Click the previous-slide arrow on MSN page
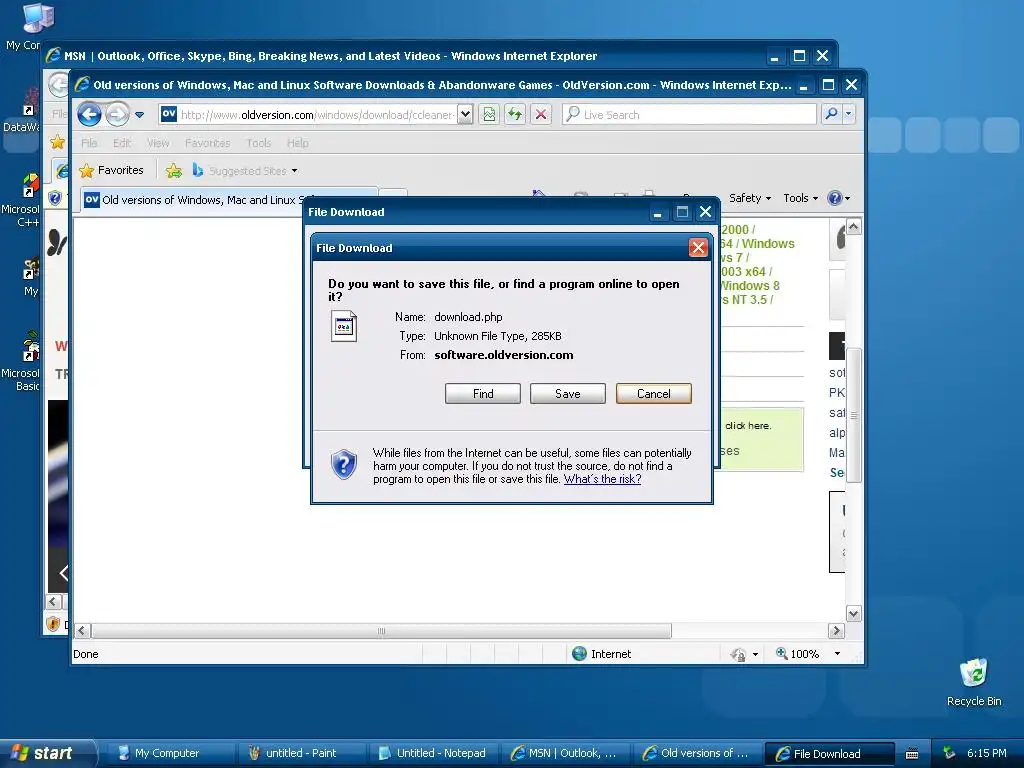 pyautogui.click(x=63, y=573)
